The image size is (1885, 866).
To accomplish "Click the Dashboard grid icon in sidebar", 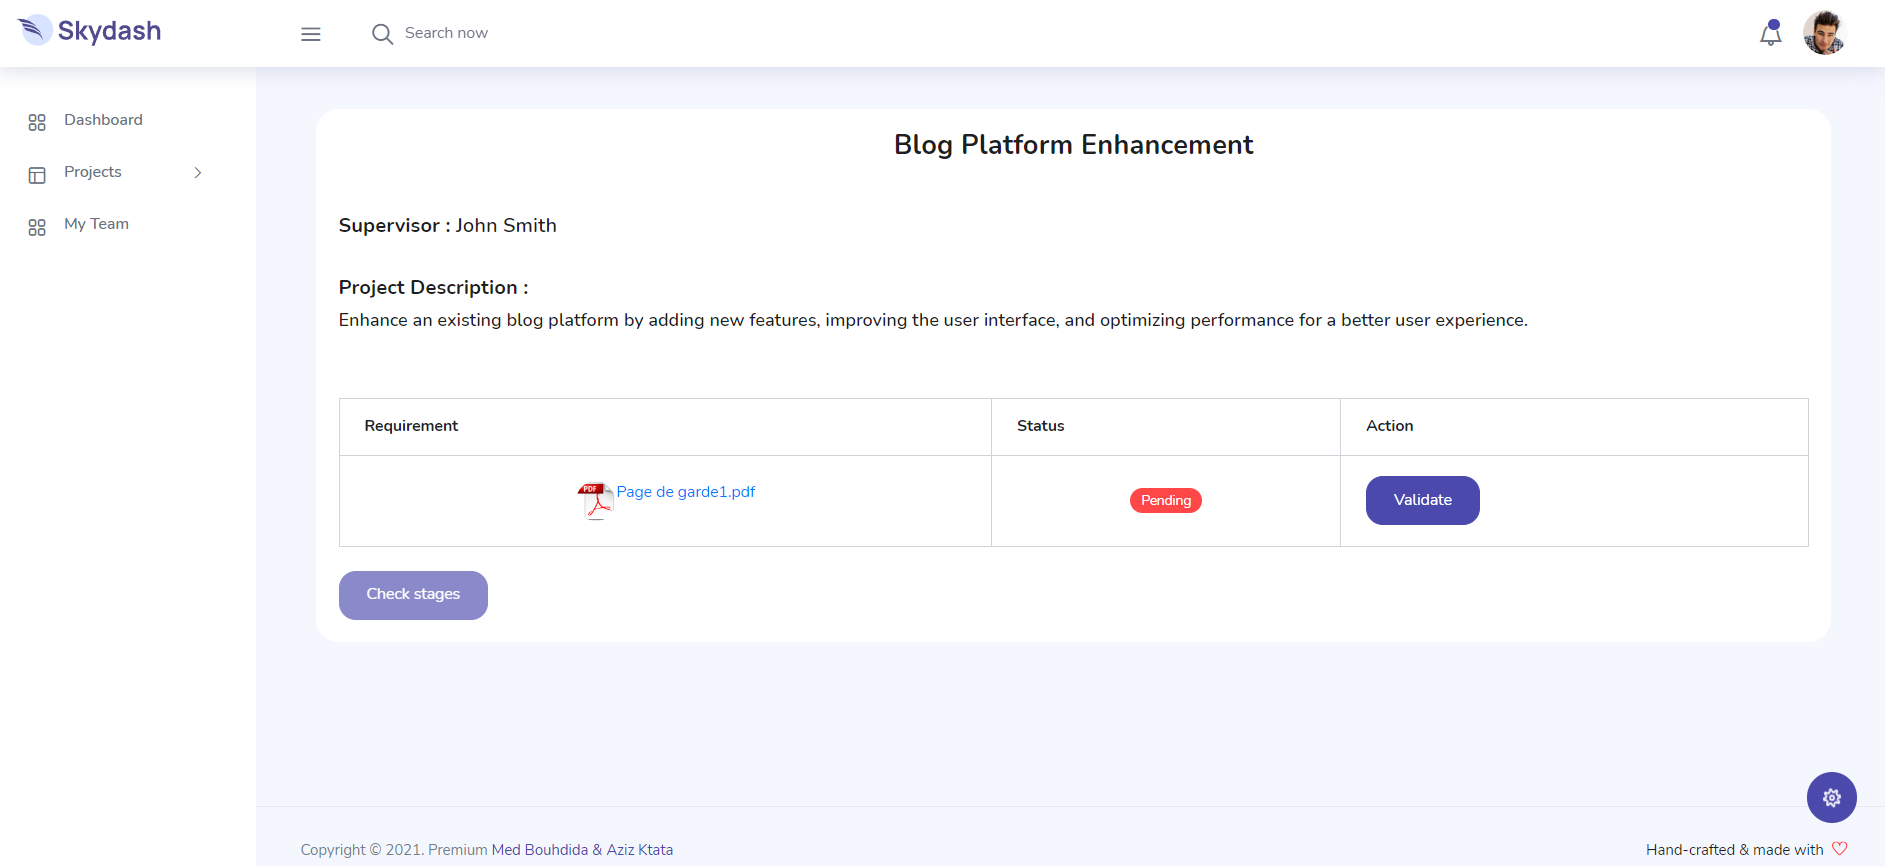I will click(37, 122).
